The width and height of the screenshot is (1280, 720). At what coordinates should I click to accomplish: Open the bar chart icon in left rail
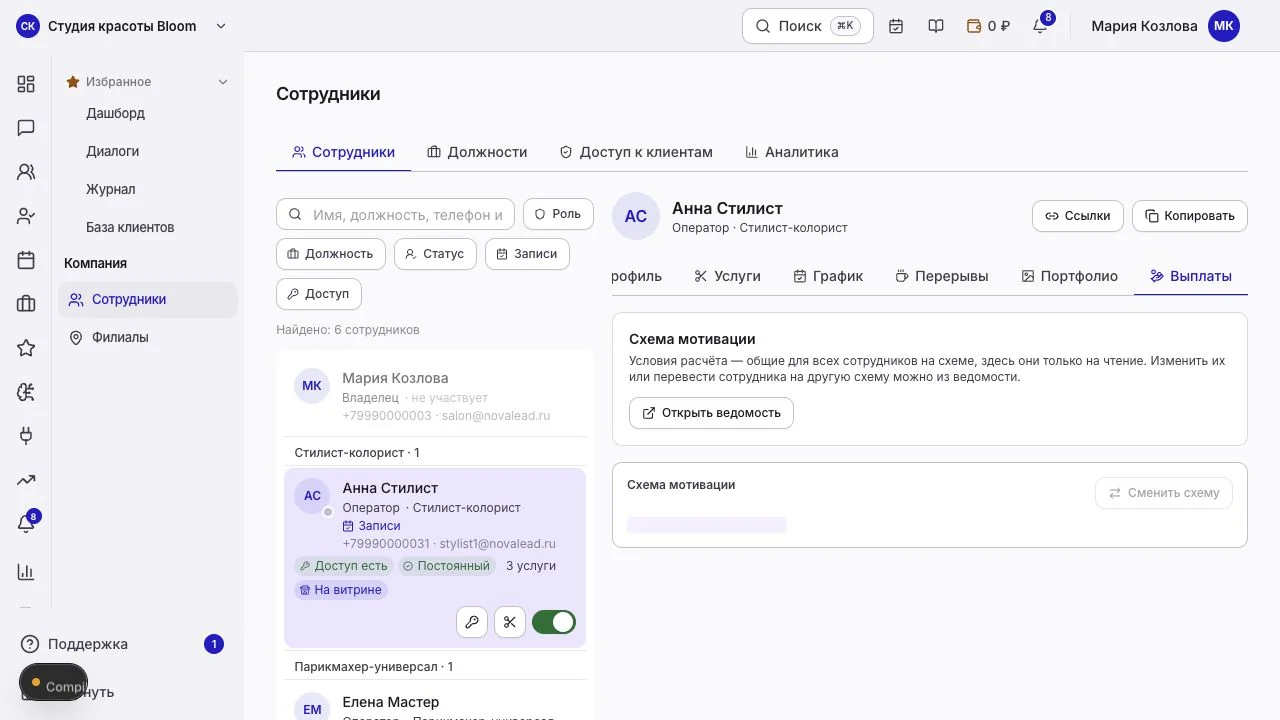[x=26, y=572]
